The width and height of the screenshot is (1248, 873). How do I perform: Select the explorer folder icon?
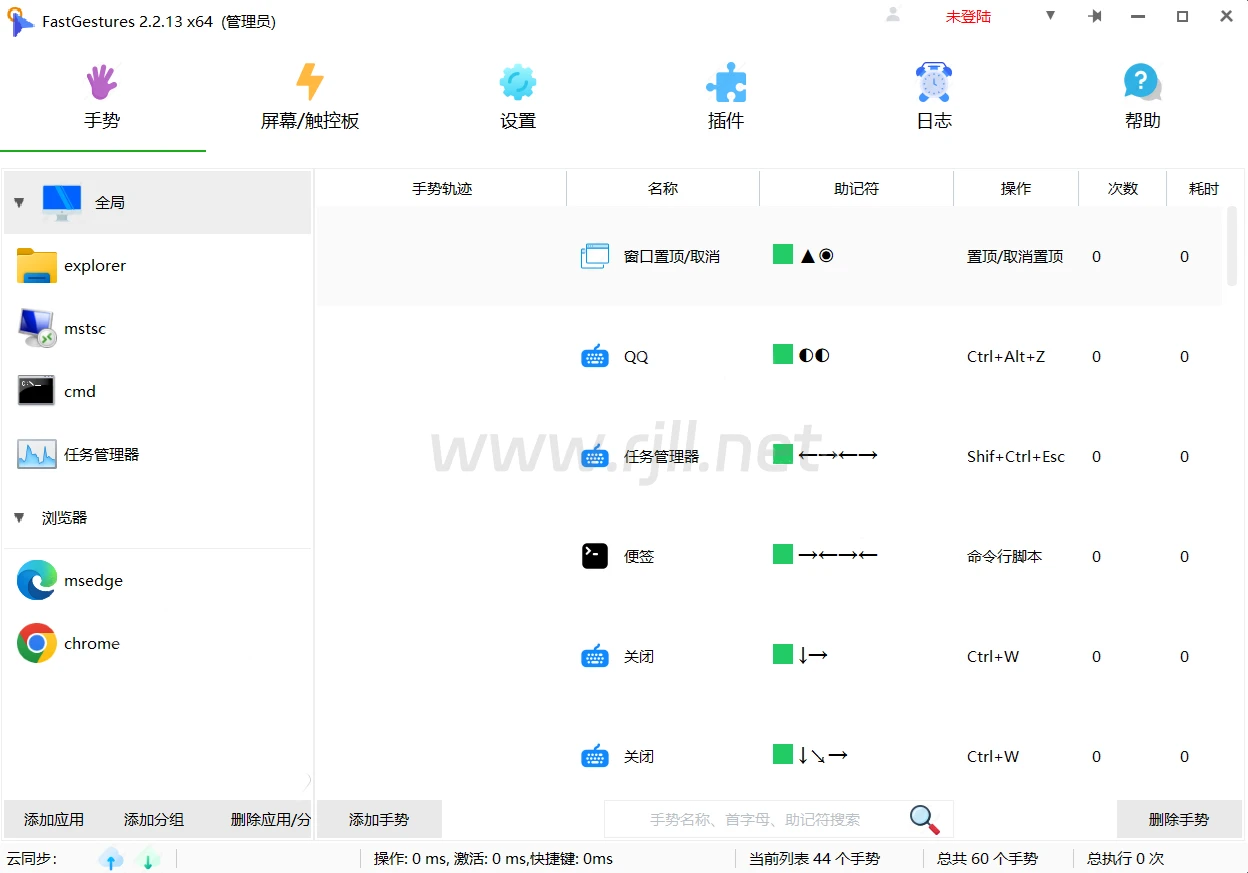(x=37, y=265)
